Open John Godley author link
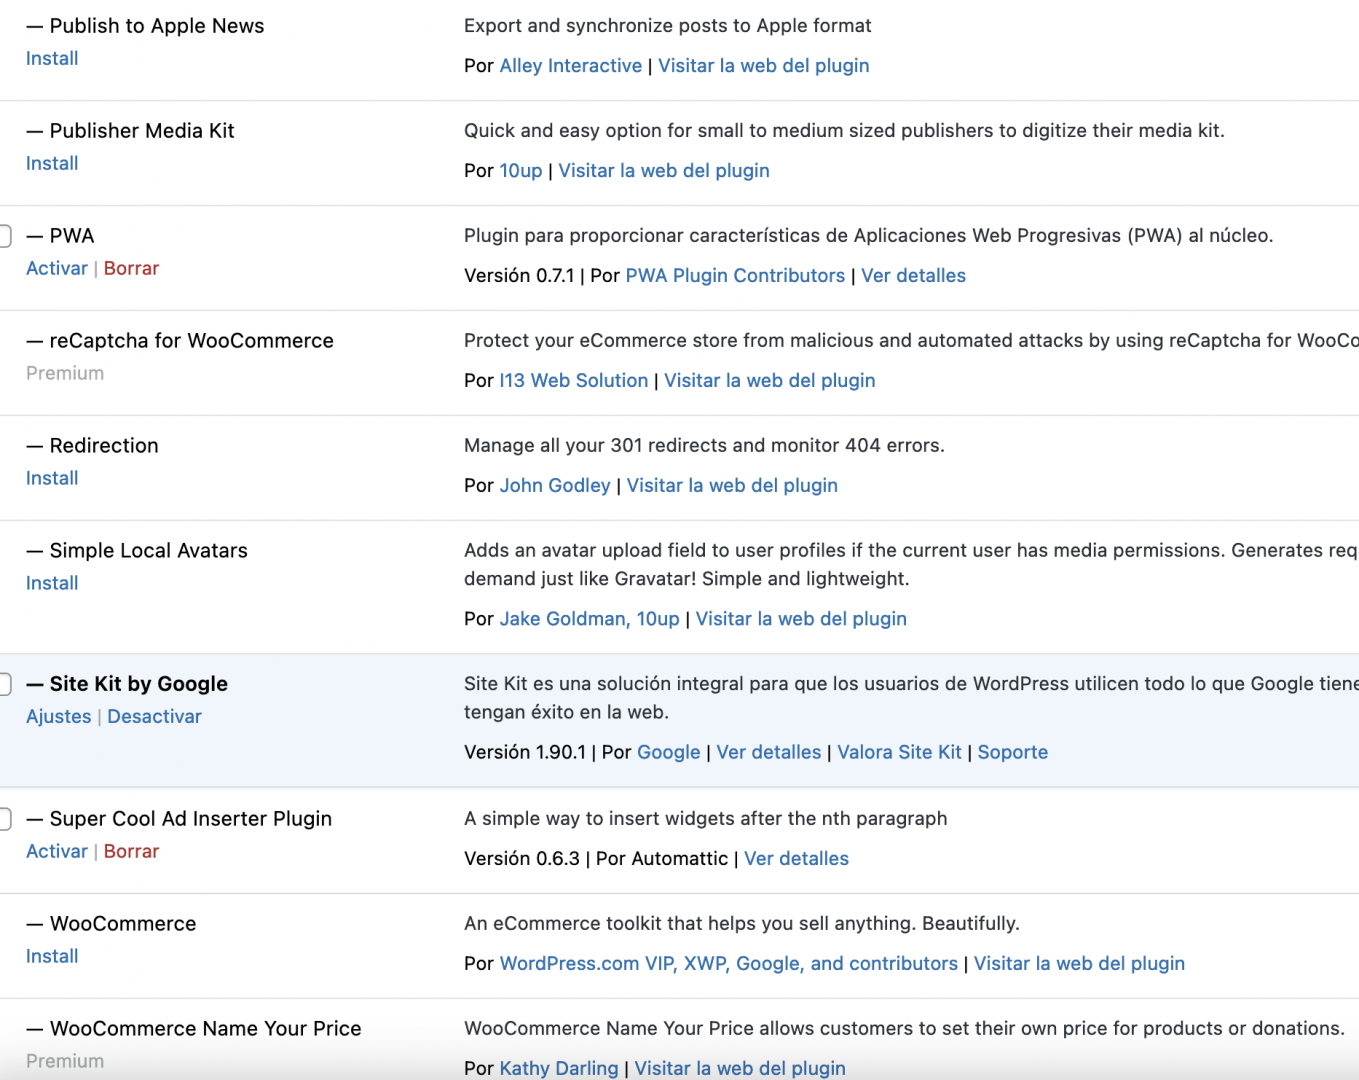 (555, 485)
